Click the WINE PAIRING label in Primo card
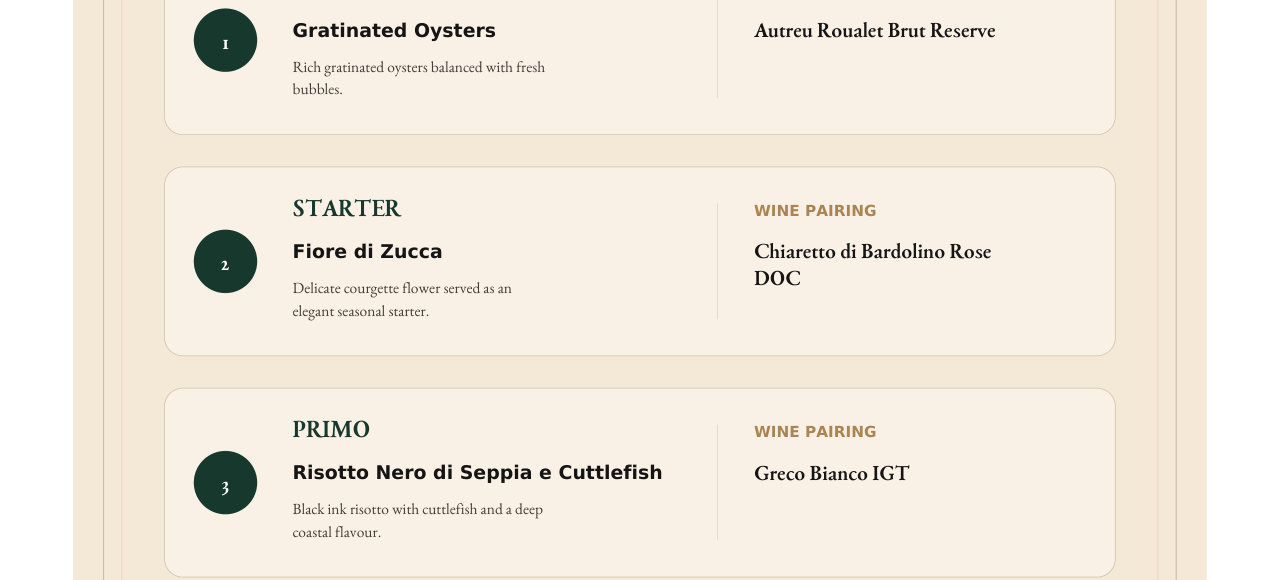1280x580 pixels. click(815, 432)
